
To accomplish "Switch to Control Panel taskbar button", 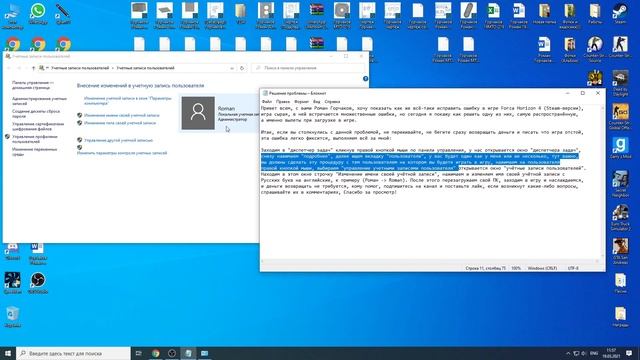I will [204, 353].
